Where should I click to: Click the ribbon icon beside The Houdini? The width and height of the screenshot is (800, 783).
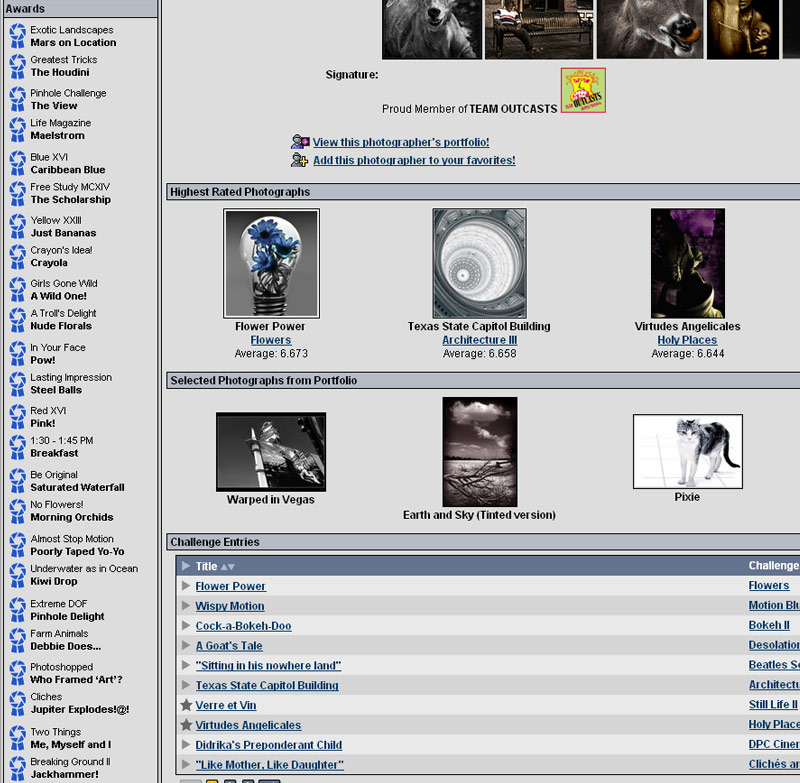click(17, 66)
